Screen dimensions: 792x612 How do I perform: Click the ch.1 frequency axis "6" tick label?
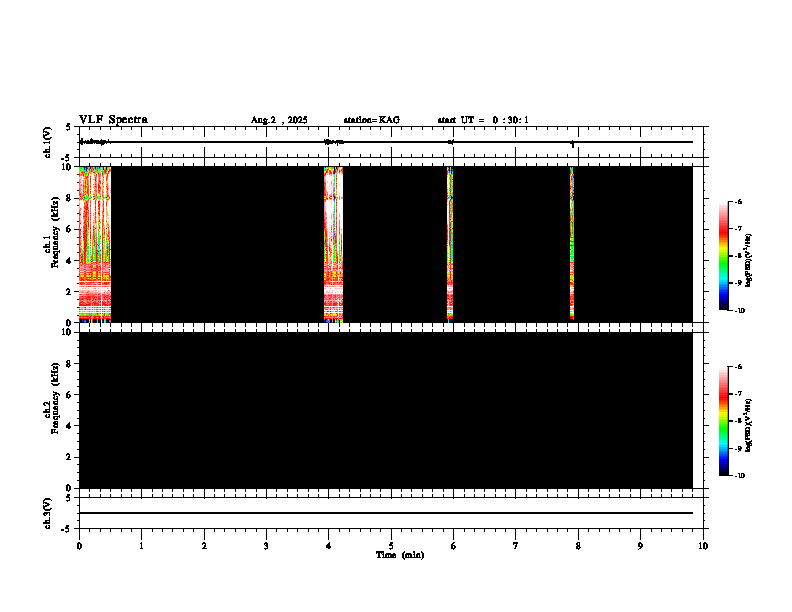point(70,229)
